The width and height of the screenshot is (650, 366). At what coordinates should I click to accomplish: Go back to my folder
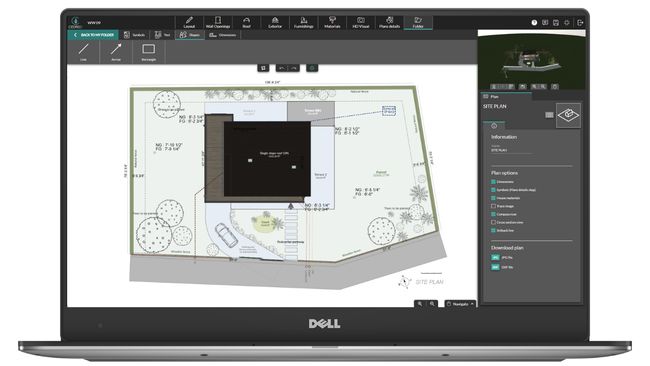[93, 35]
